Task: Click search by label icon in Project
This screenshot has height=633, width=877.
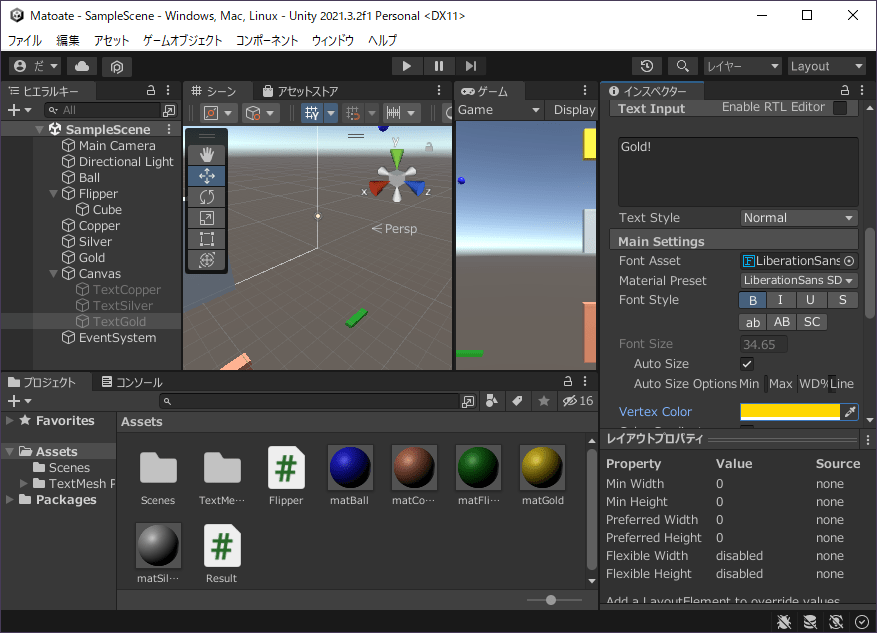Action: click(517, 401)
